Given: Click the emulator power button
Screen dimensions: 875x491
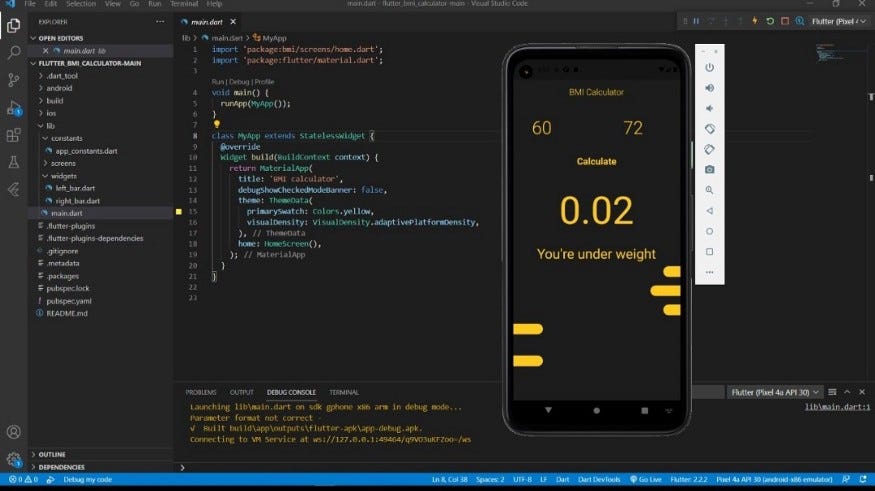Looking at the screenshot, I should click(x=709, y=68).
